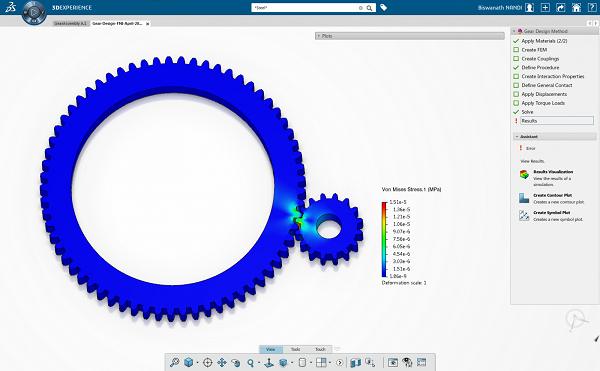Viewport: 600px width, 371px height.
Task: Click the Home icon in the top bar
Action: tap(576, 7)
